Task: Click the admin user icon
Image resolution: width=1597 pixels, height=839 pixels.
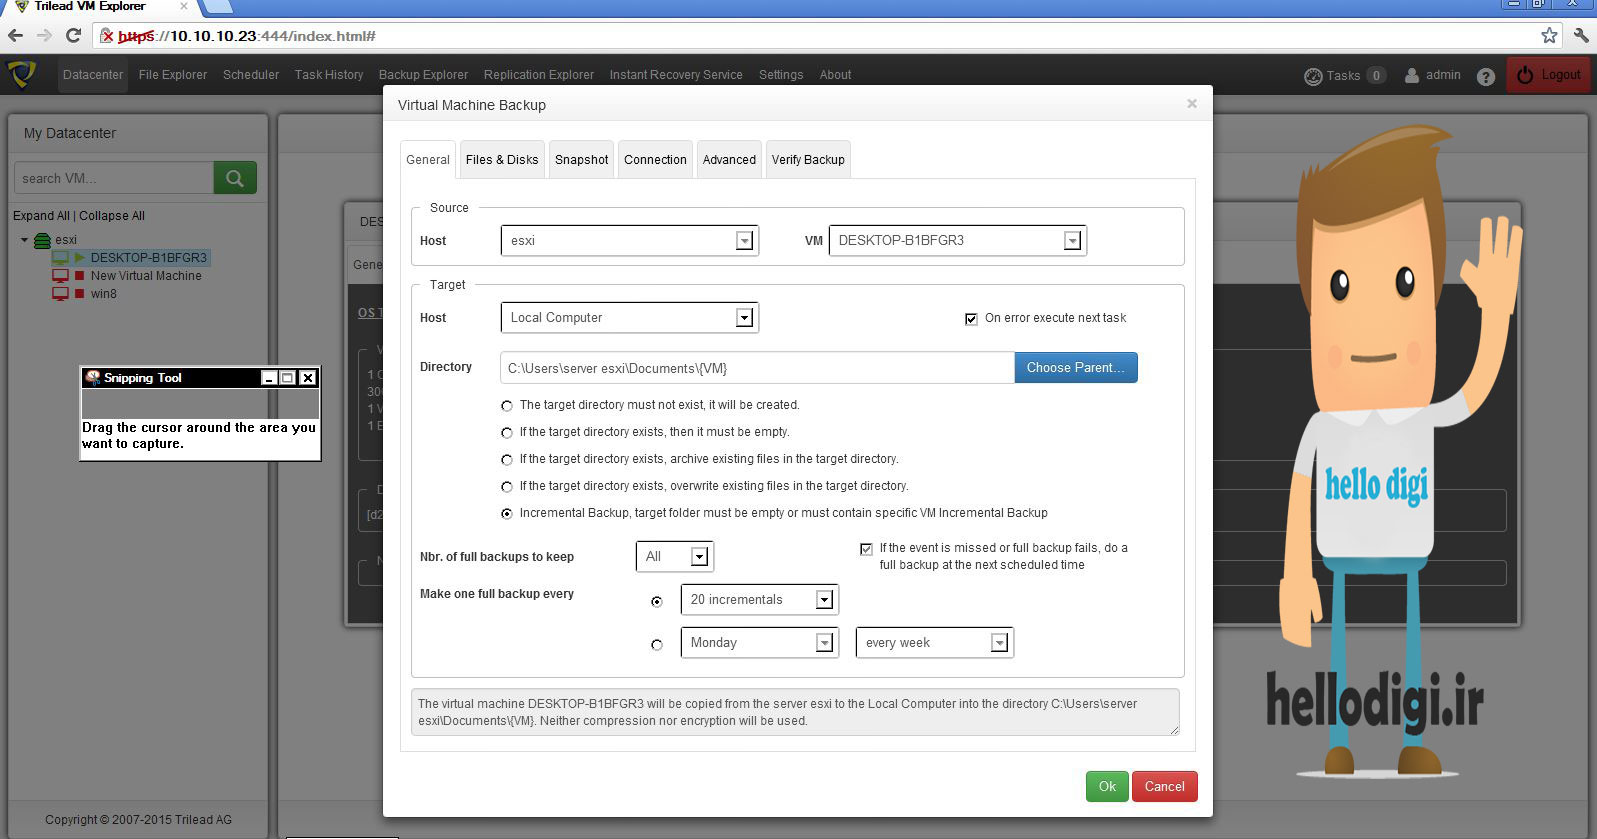Action: point(1412,75)
